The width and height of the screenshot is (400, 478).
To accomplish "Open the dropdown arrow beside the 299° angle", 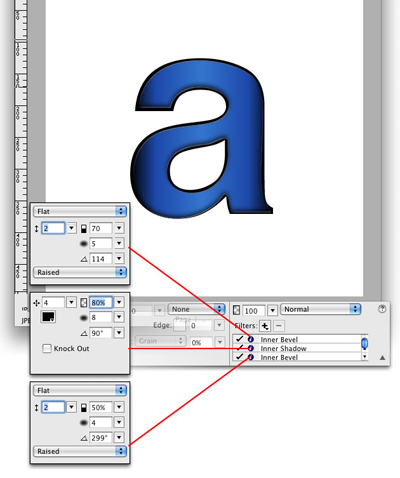I will click(119, 438).
